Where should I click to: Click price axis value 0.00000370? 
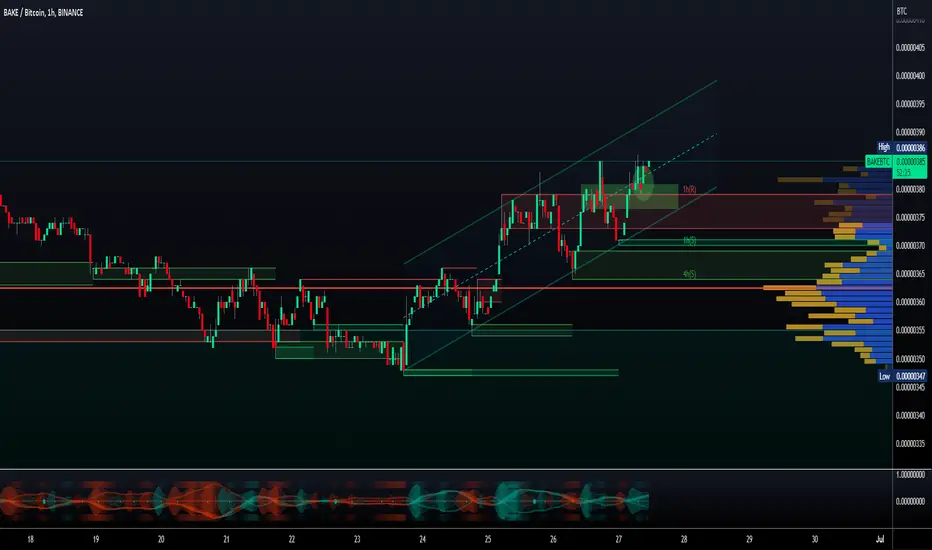tap(910, 246)
